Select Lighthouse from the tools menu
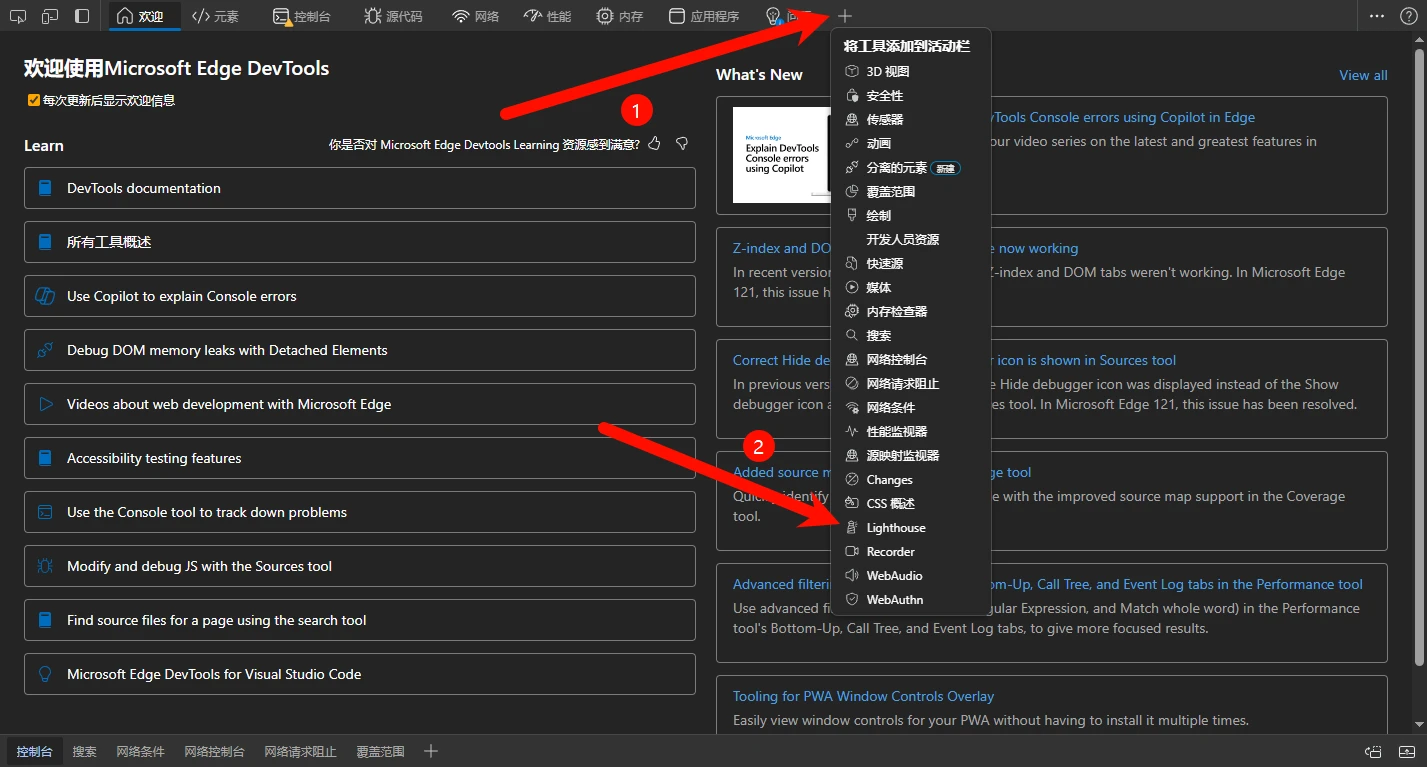The width and height of the screenshot is (1427, 767). coord(895,528)
